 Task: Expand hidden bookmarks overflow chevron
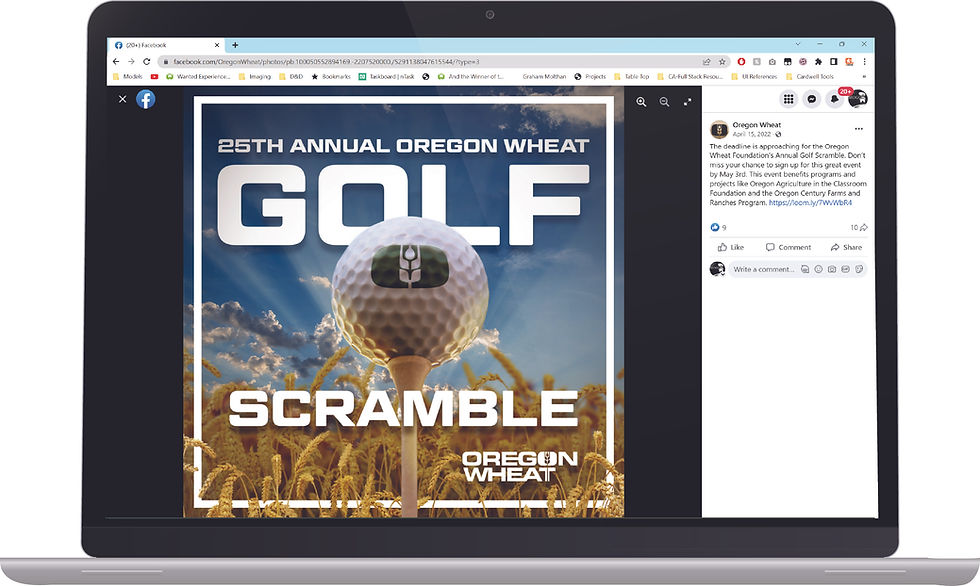(x=864, y=77)
